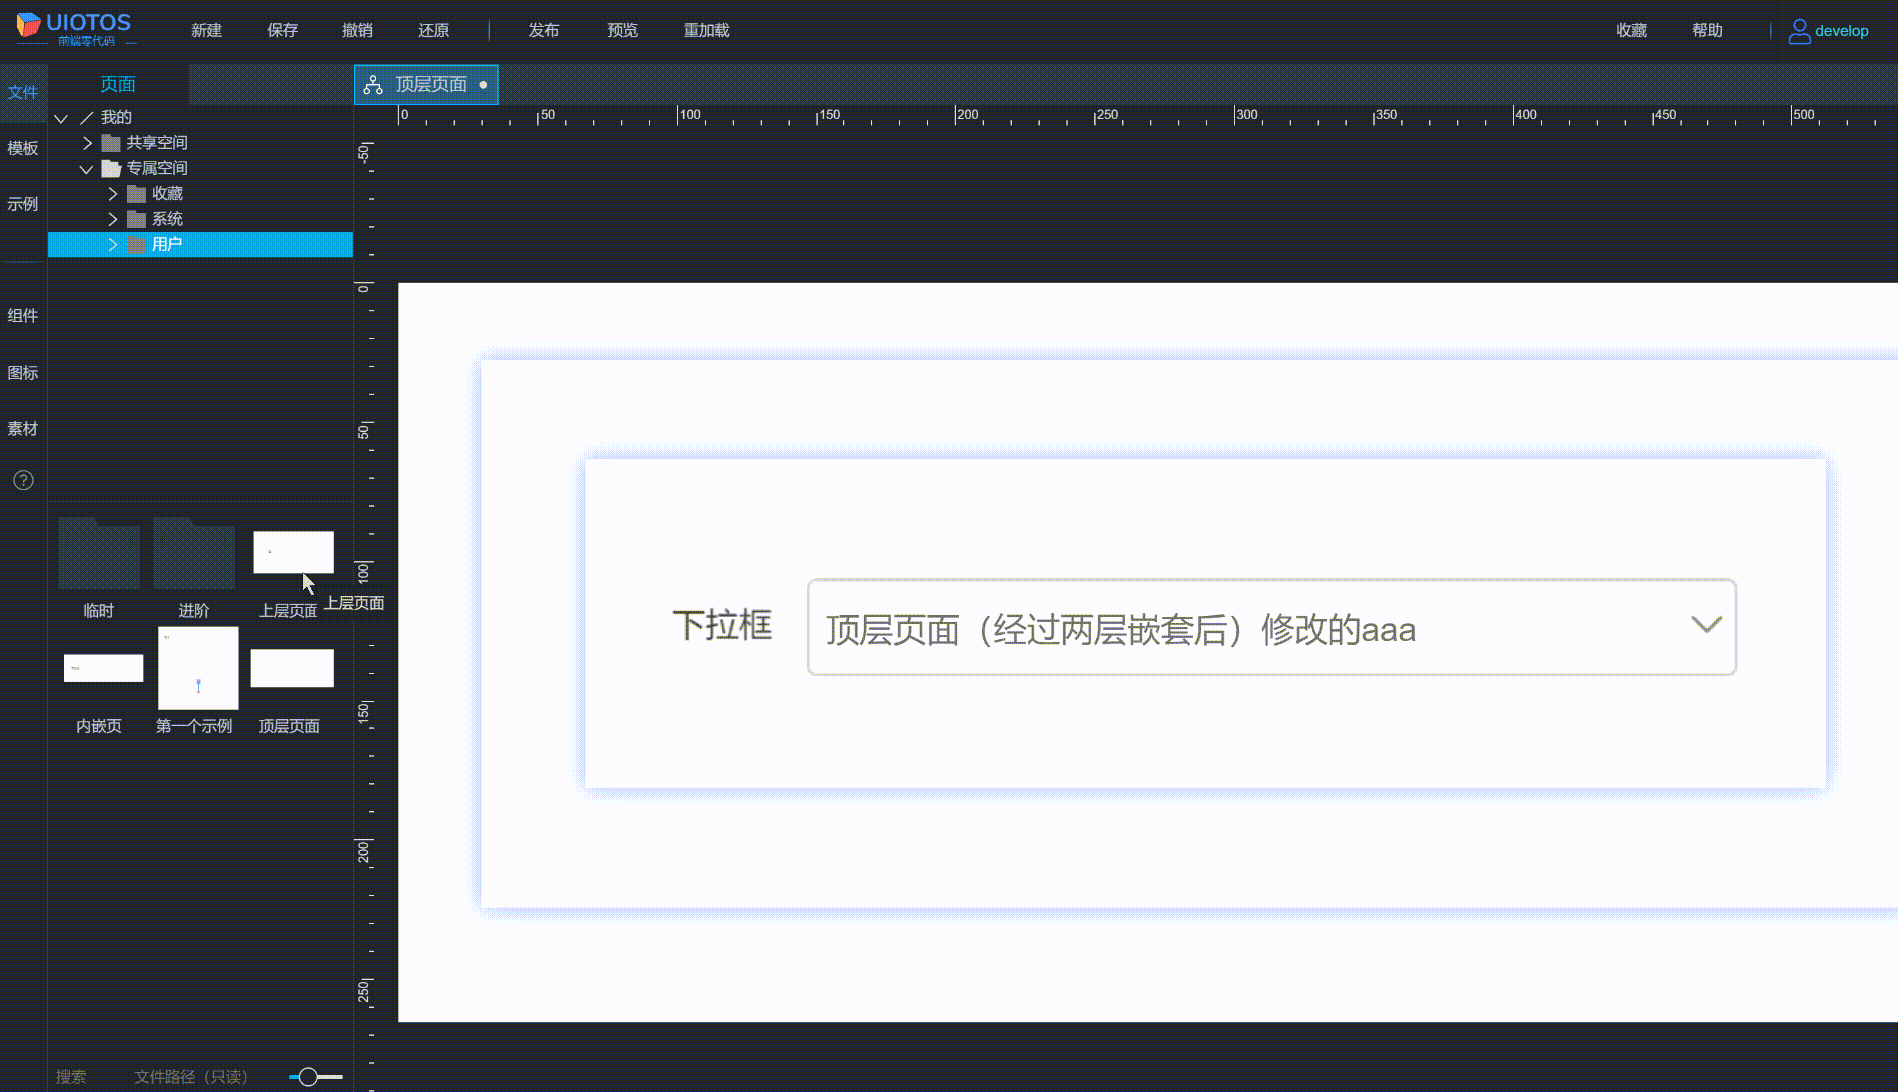1898x1092 pixels.
Task: Open the 示例 examples panel
Action: coord(24,204)
